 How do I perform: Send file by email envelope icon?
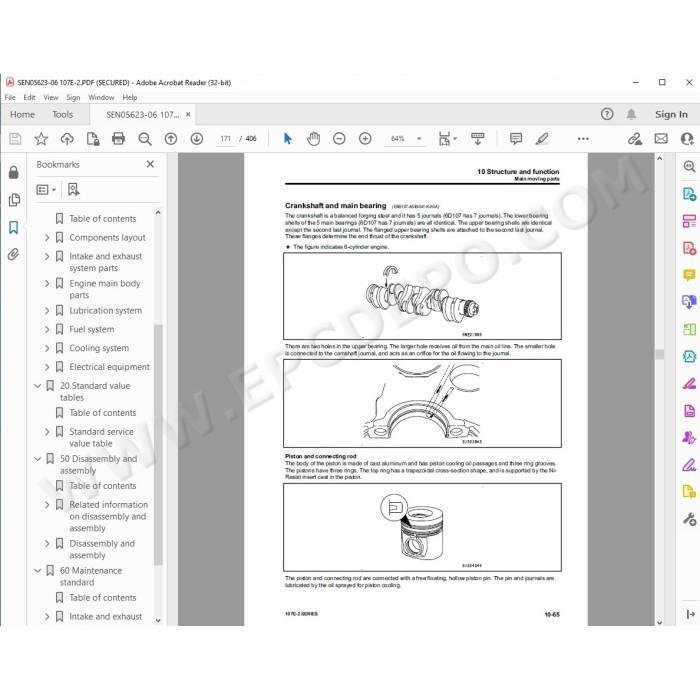tap(661, 139)
